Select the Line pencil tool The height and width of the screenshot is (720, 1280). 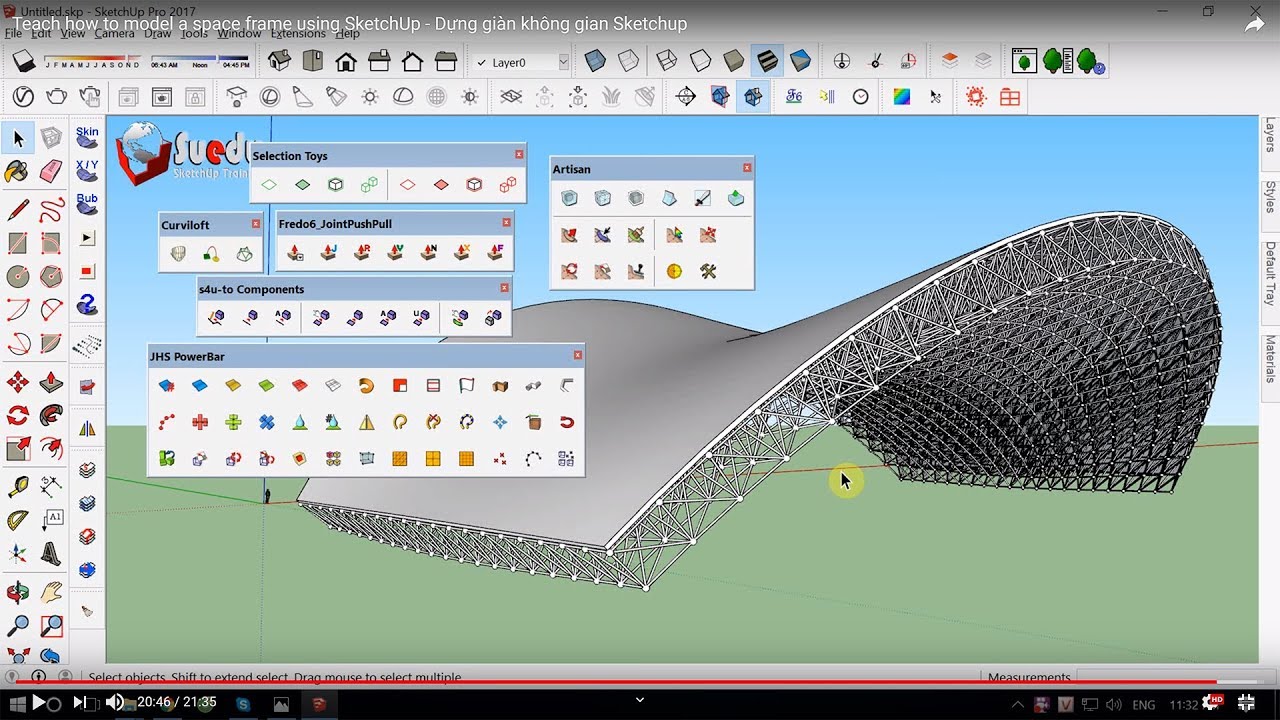click(x=18, y=210)
